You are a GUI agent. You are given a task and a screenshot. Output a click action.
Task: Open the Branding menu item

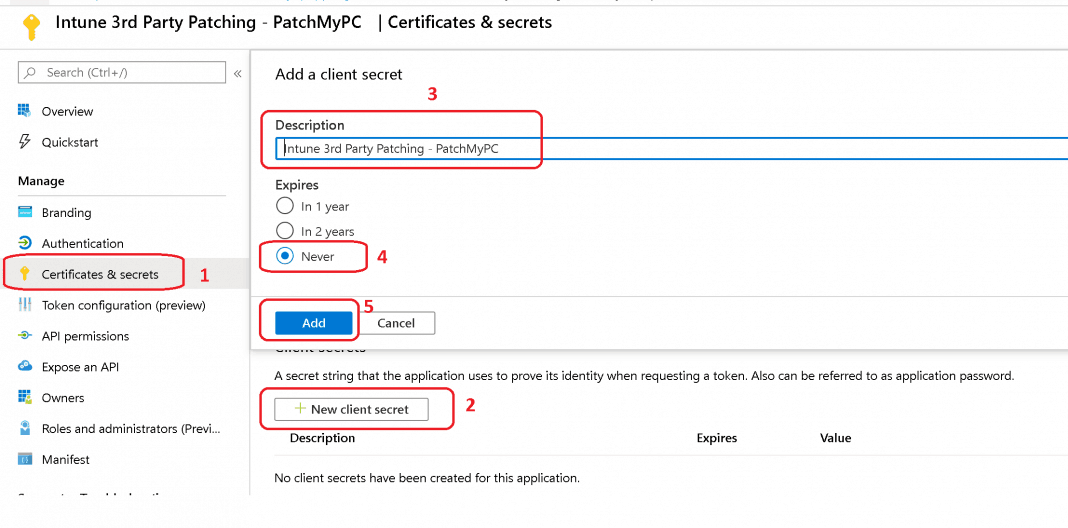pos(66,213)
